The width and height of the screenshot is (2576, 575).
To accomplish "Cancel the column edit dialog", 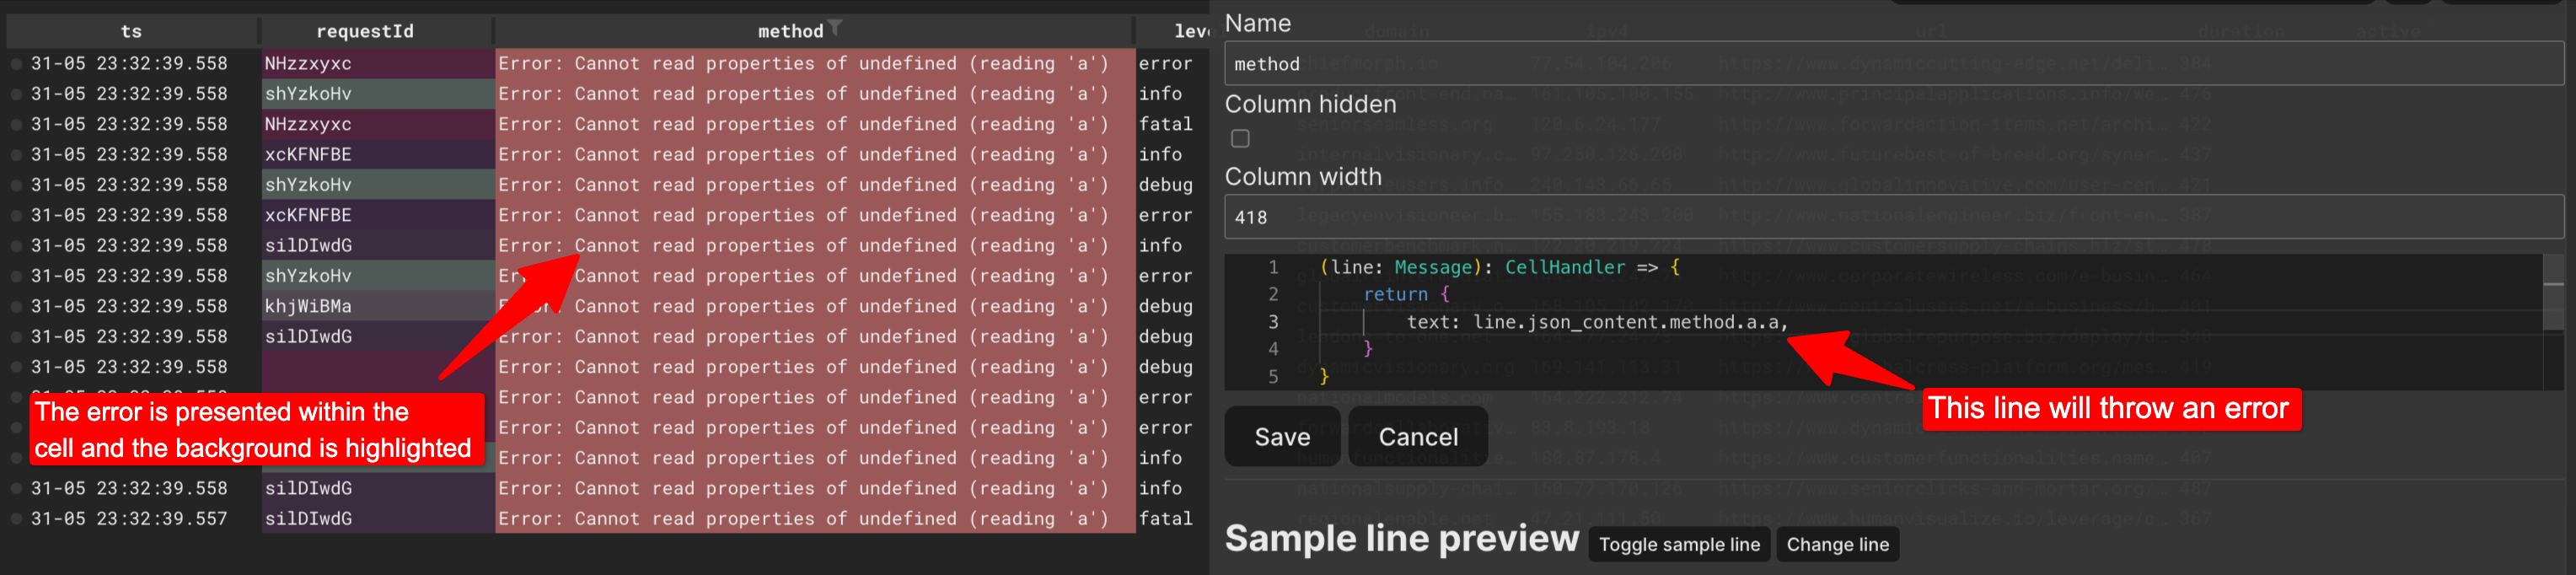I will (1417, 437).
